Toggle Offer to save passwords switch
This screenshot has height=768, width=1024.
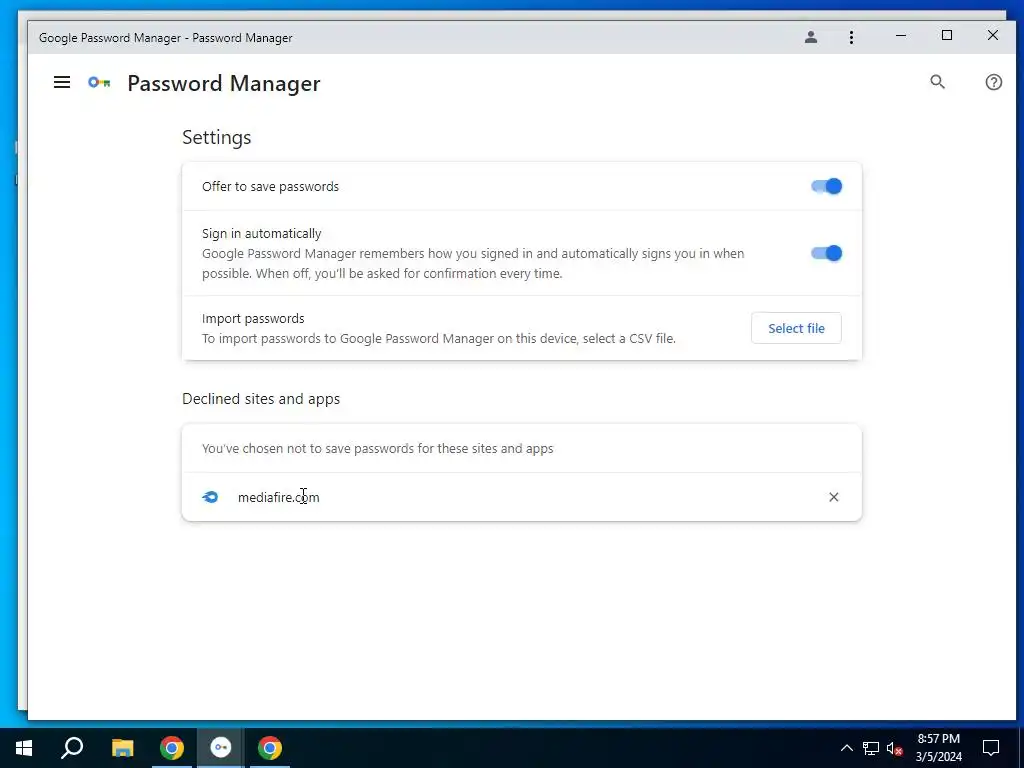pos(826,186)
